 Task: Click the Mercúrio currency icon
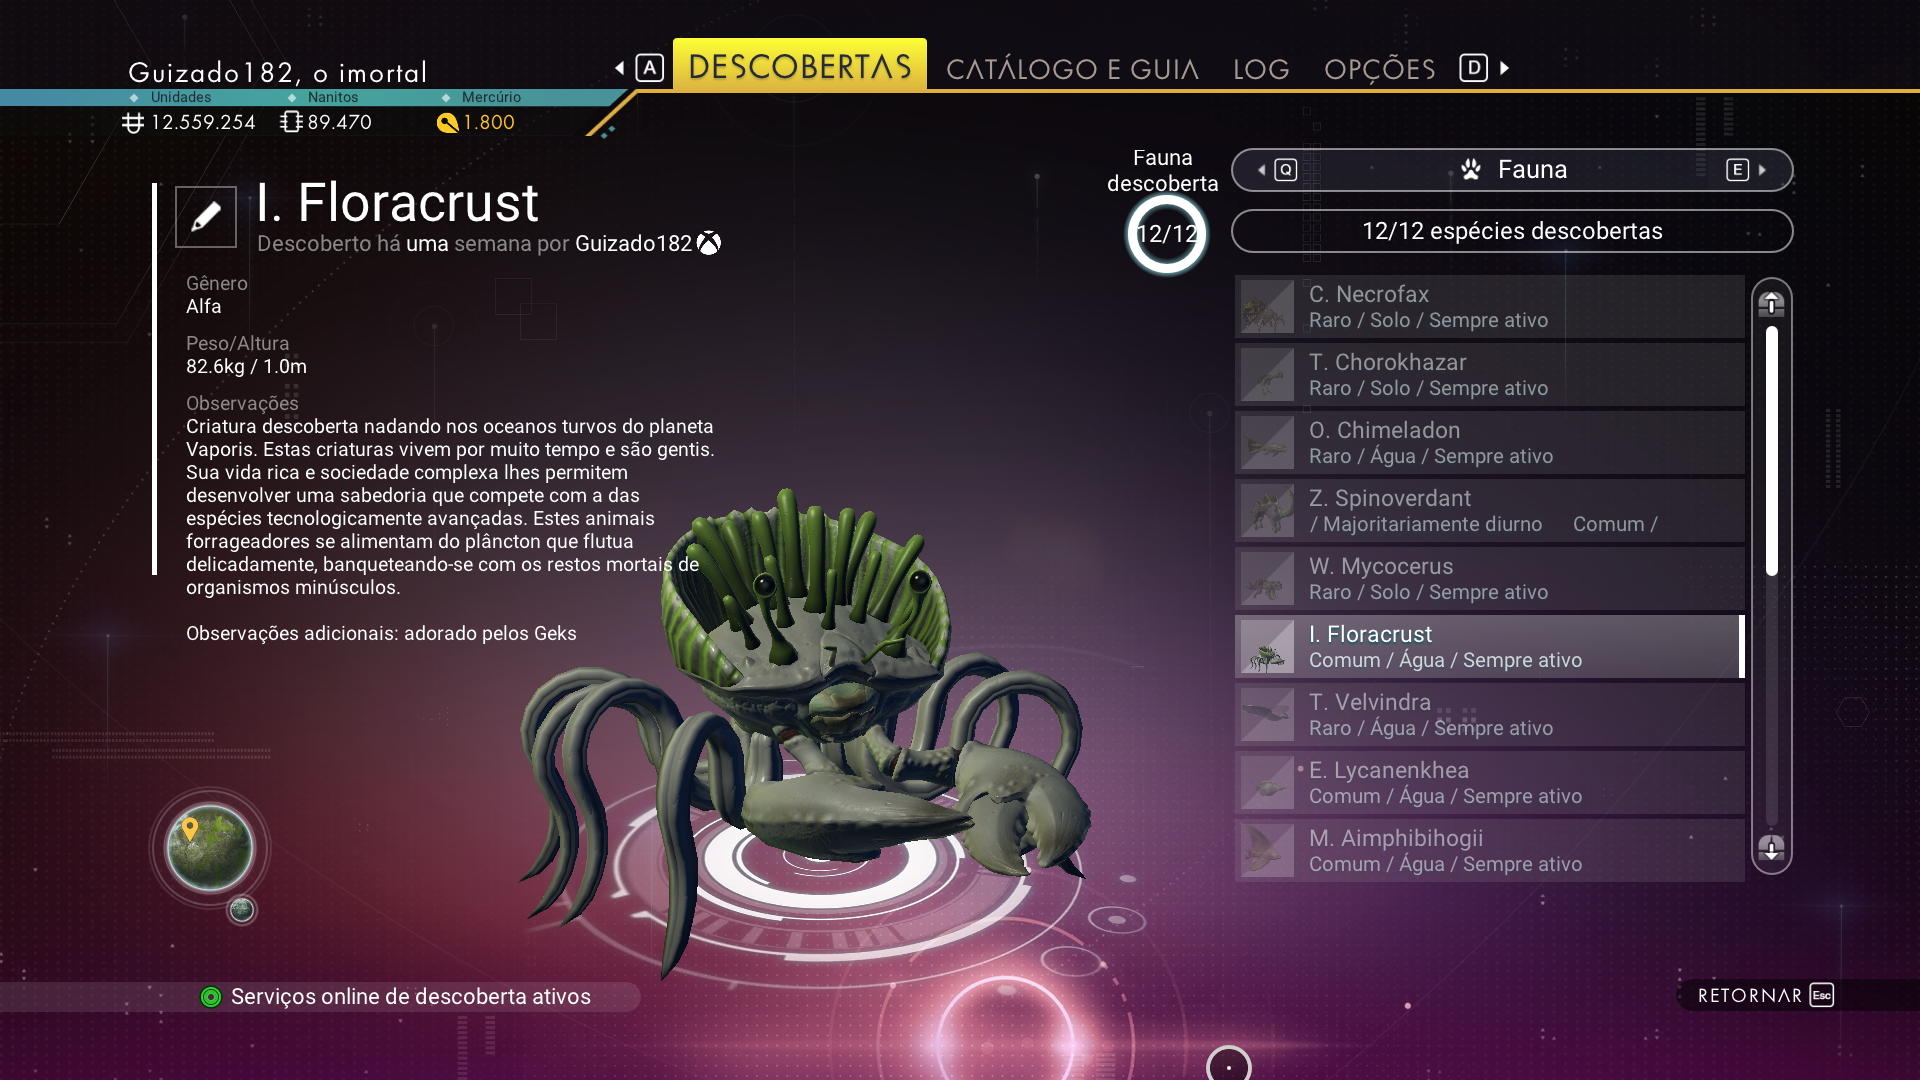coord(447,123)
